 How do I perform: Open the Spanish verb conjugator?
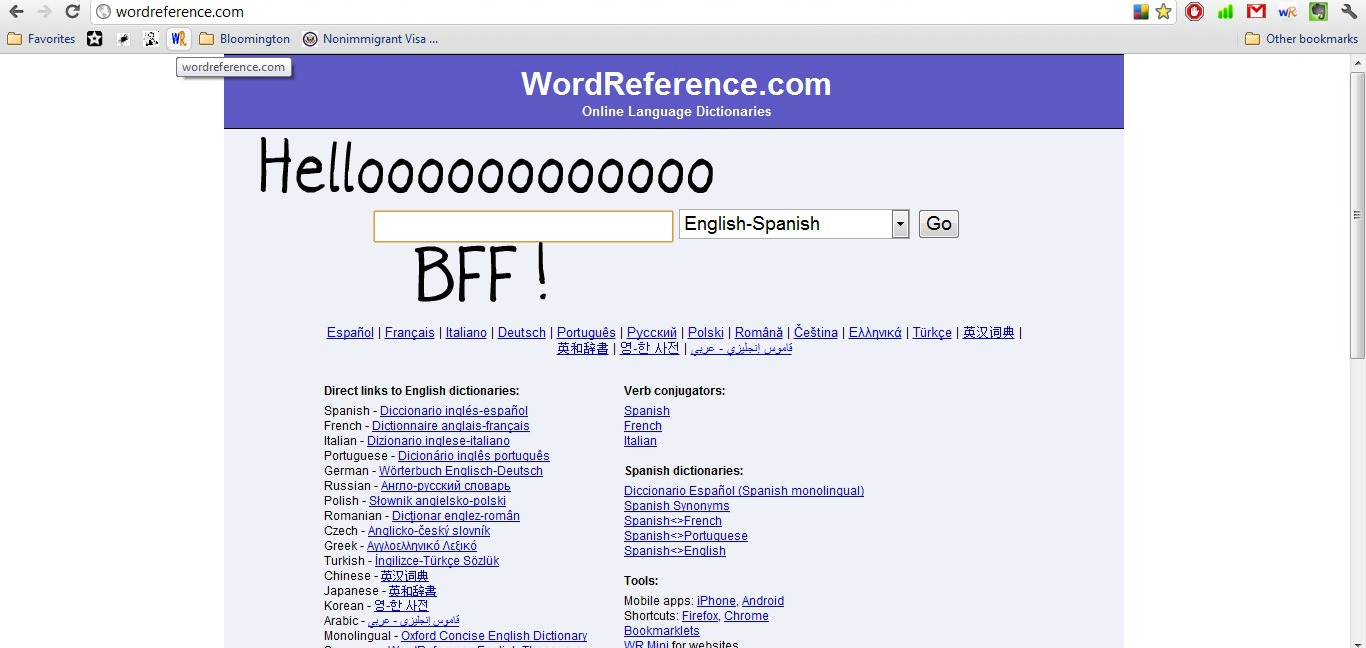click(647, 411)
